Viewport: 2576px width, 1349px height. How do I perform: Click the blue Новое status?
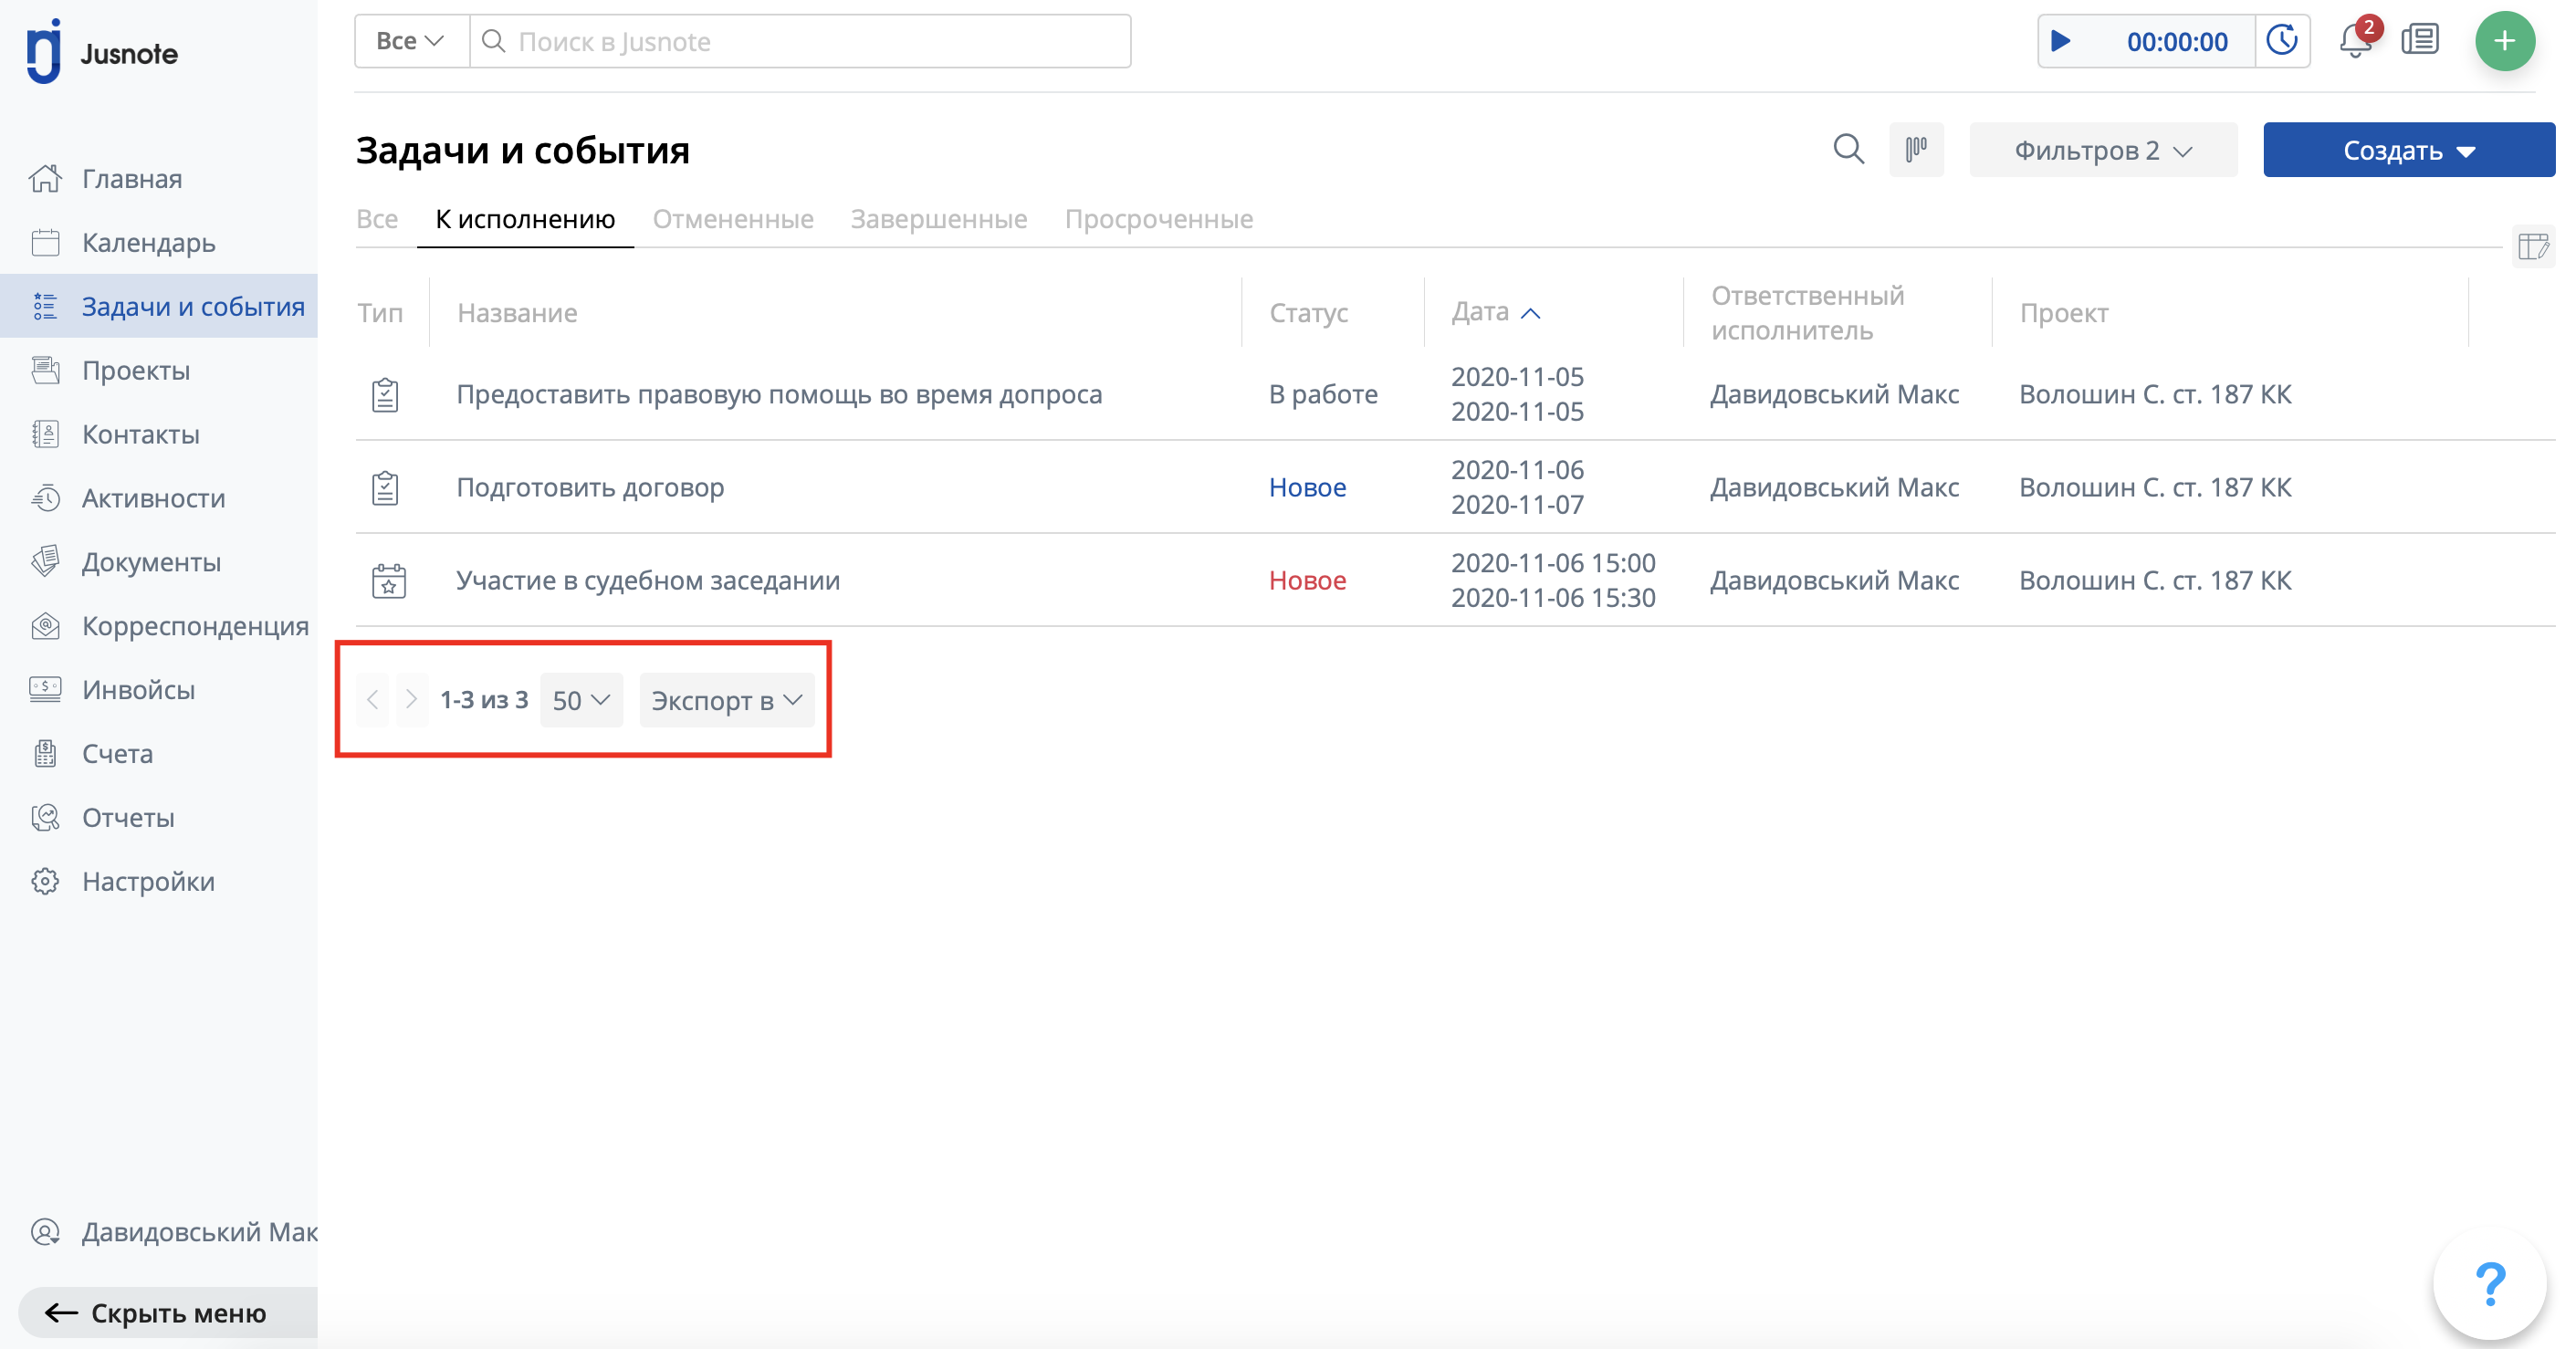pyautogui.click(x=1307, y=488)
